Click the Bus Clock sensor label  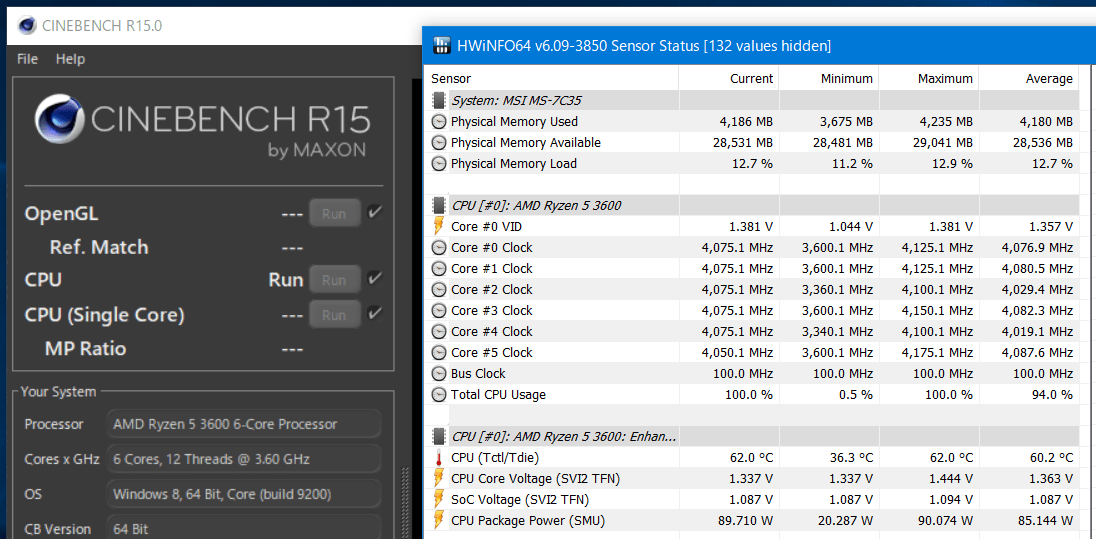click(478, 373)
